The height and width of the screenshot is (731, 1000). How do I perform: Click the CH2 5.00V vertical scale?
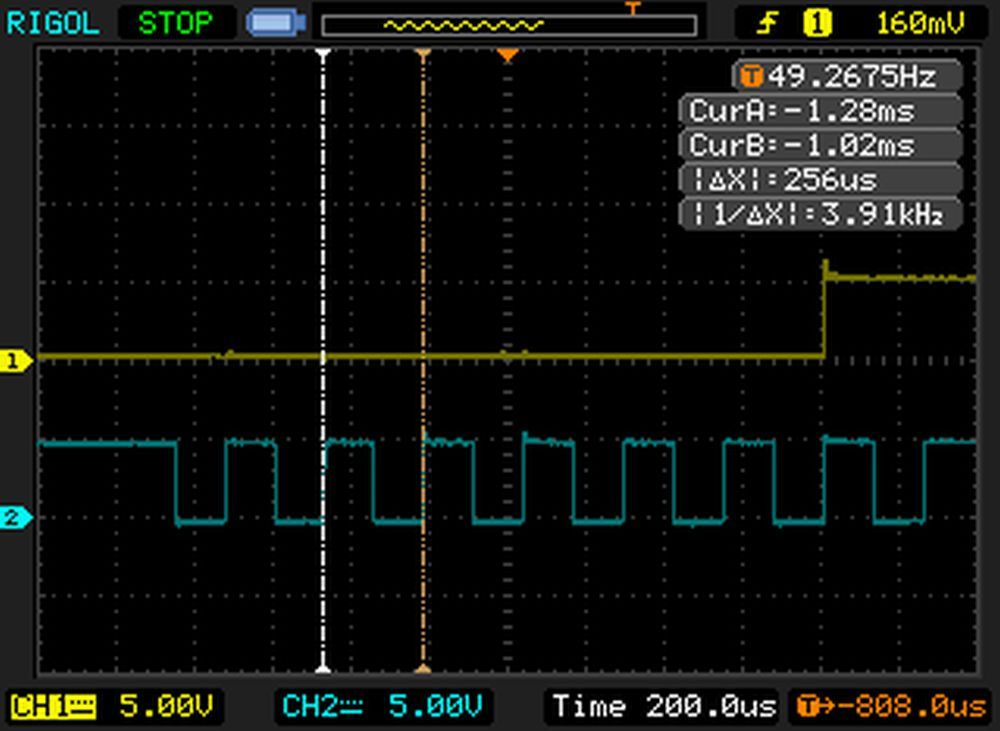point(436,707)
